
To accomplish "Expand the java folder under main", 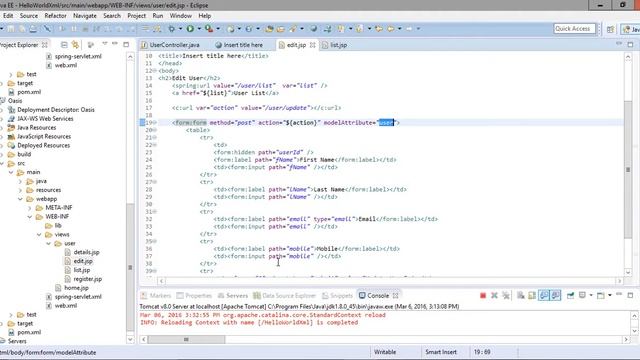I will 20,181.
